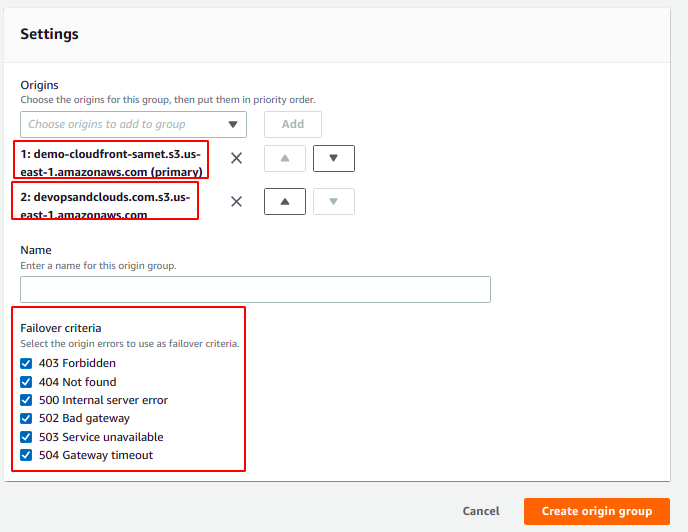Disable 502 Bad gateway failover
Viewport: 688px width, 532px height.
point(26,418)
